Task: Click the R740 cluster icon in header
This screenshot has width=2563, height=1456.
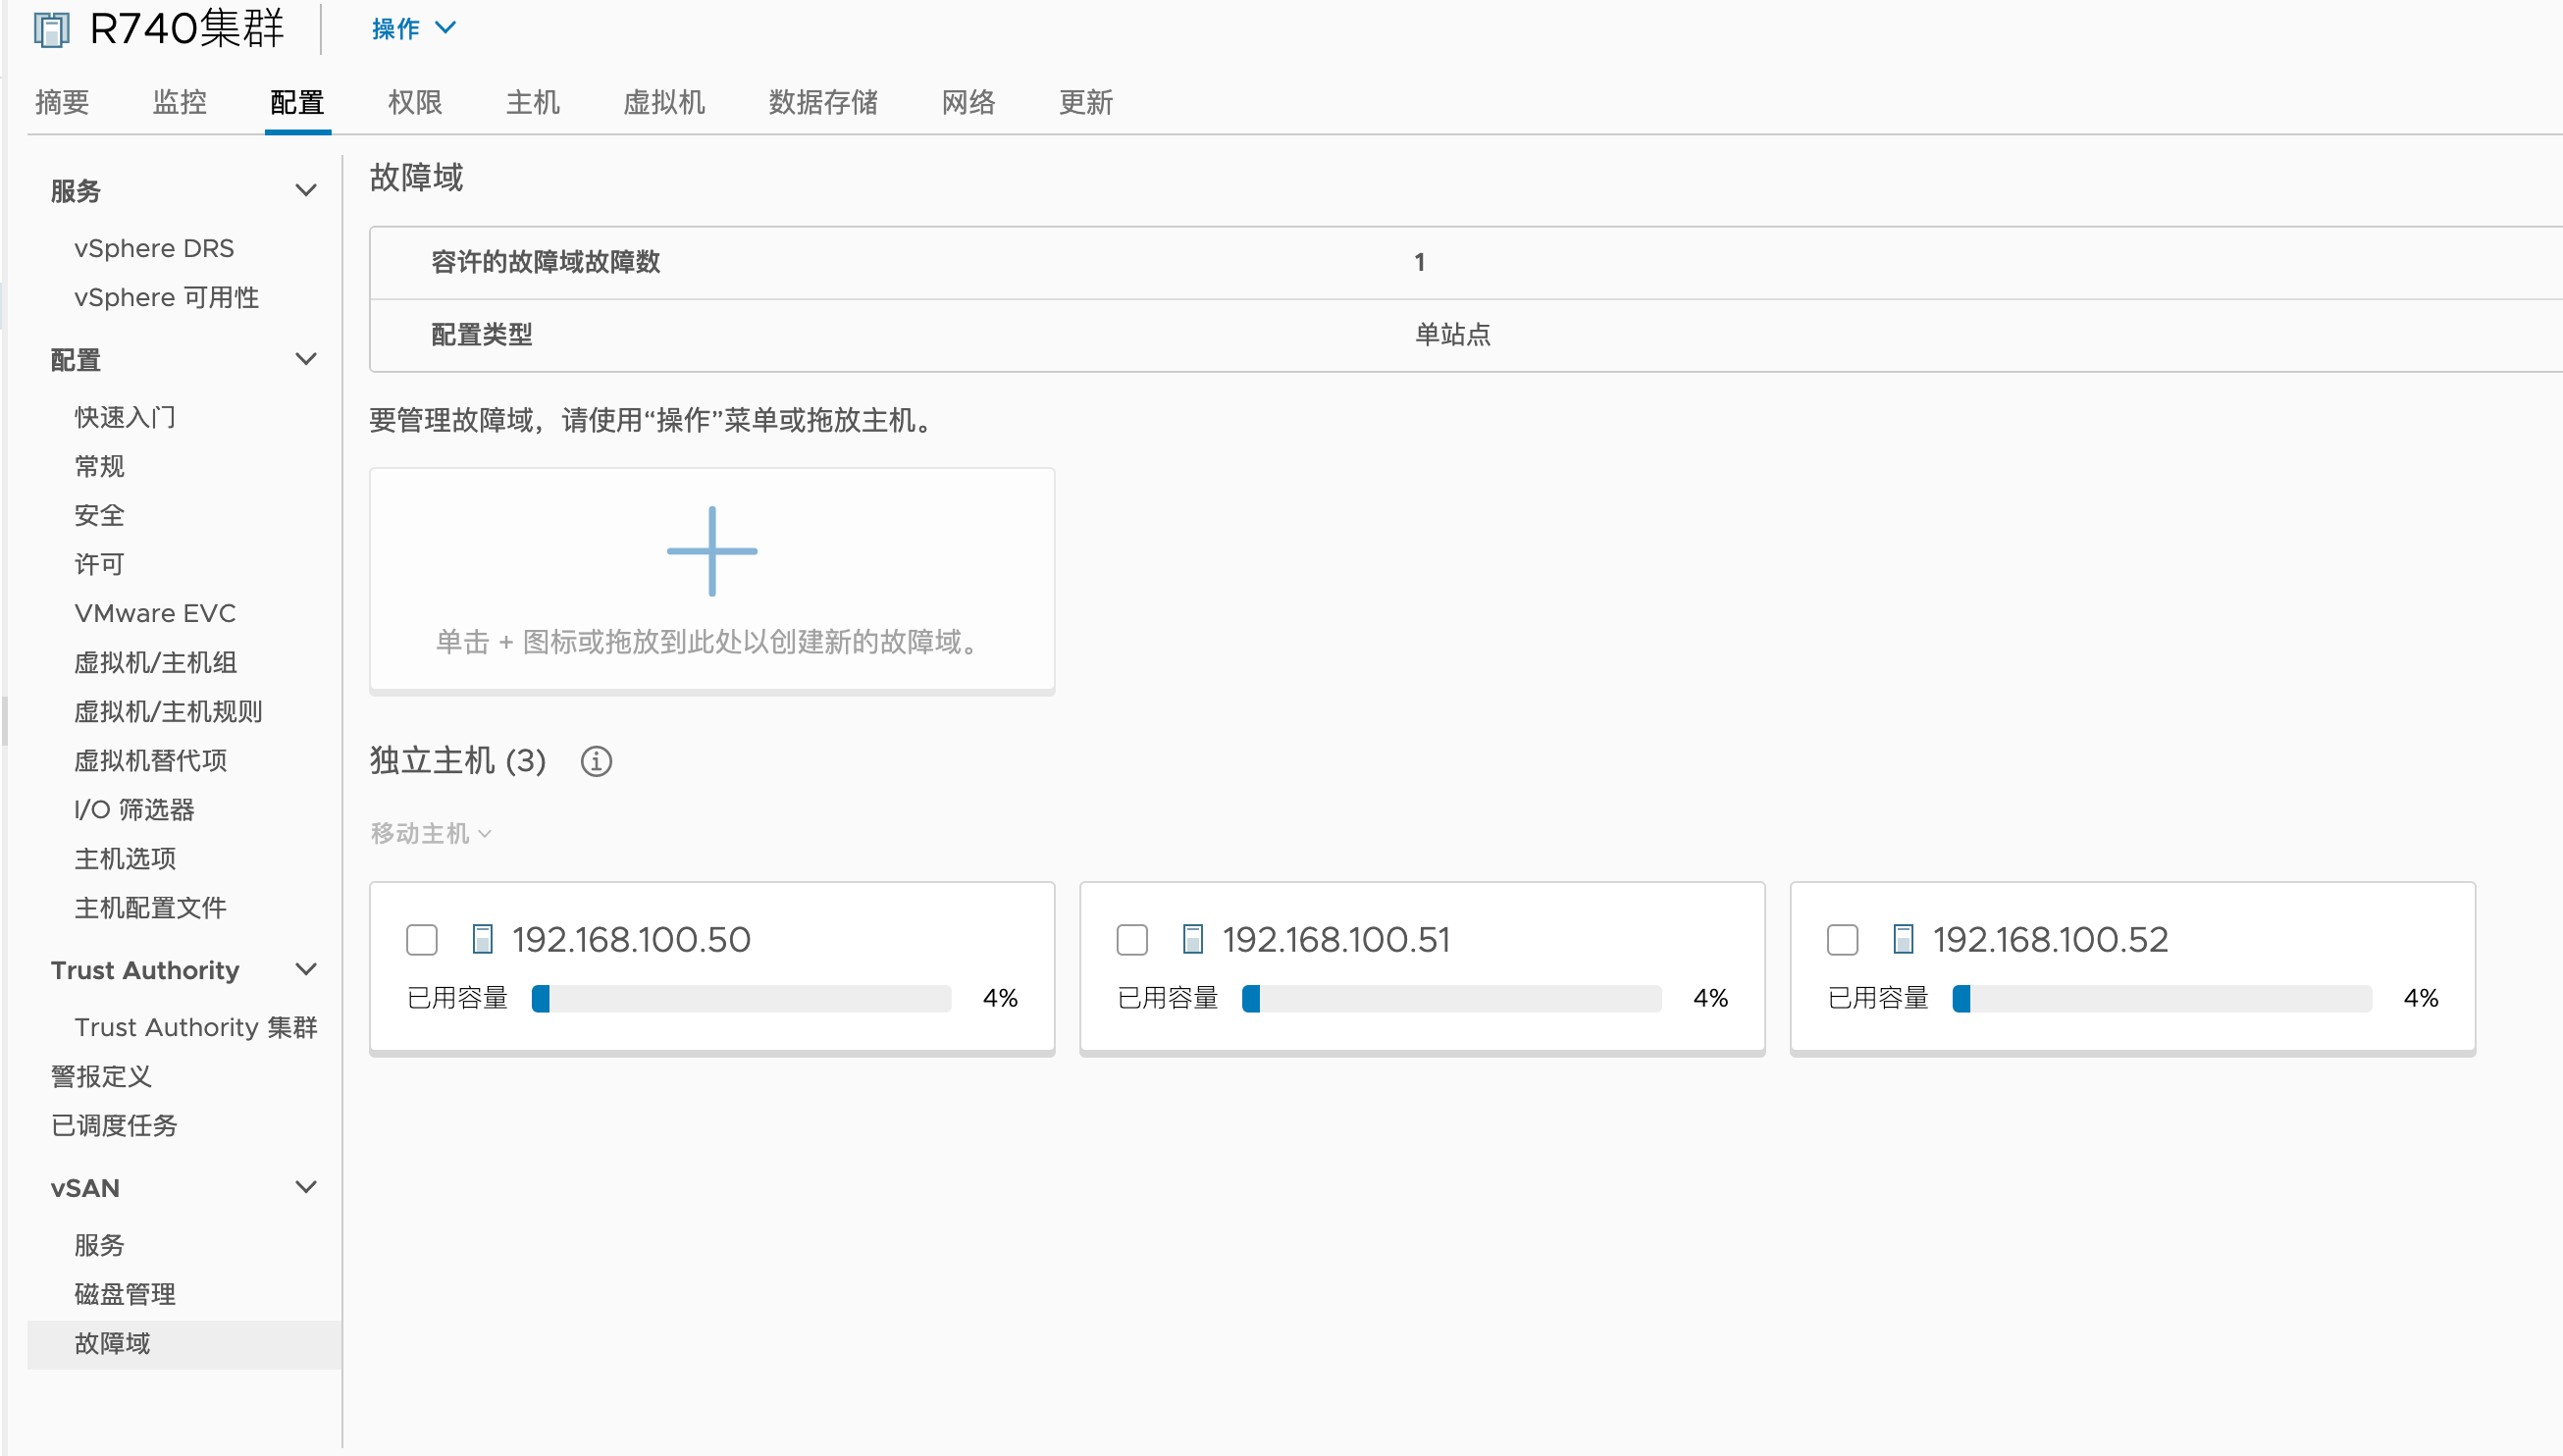Action: click(x=51, y=28)
